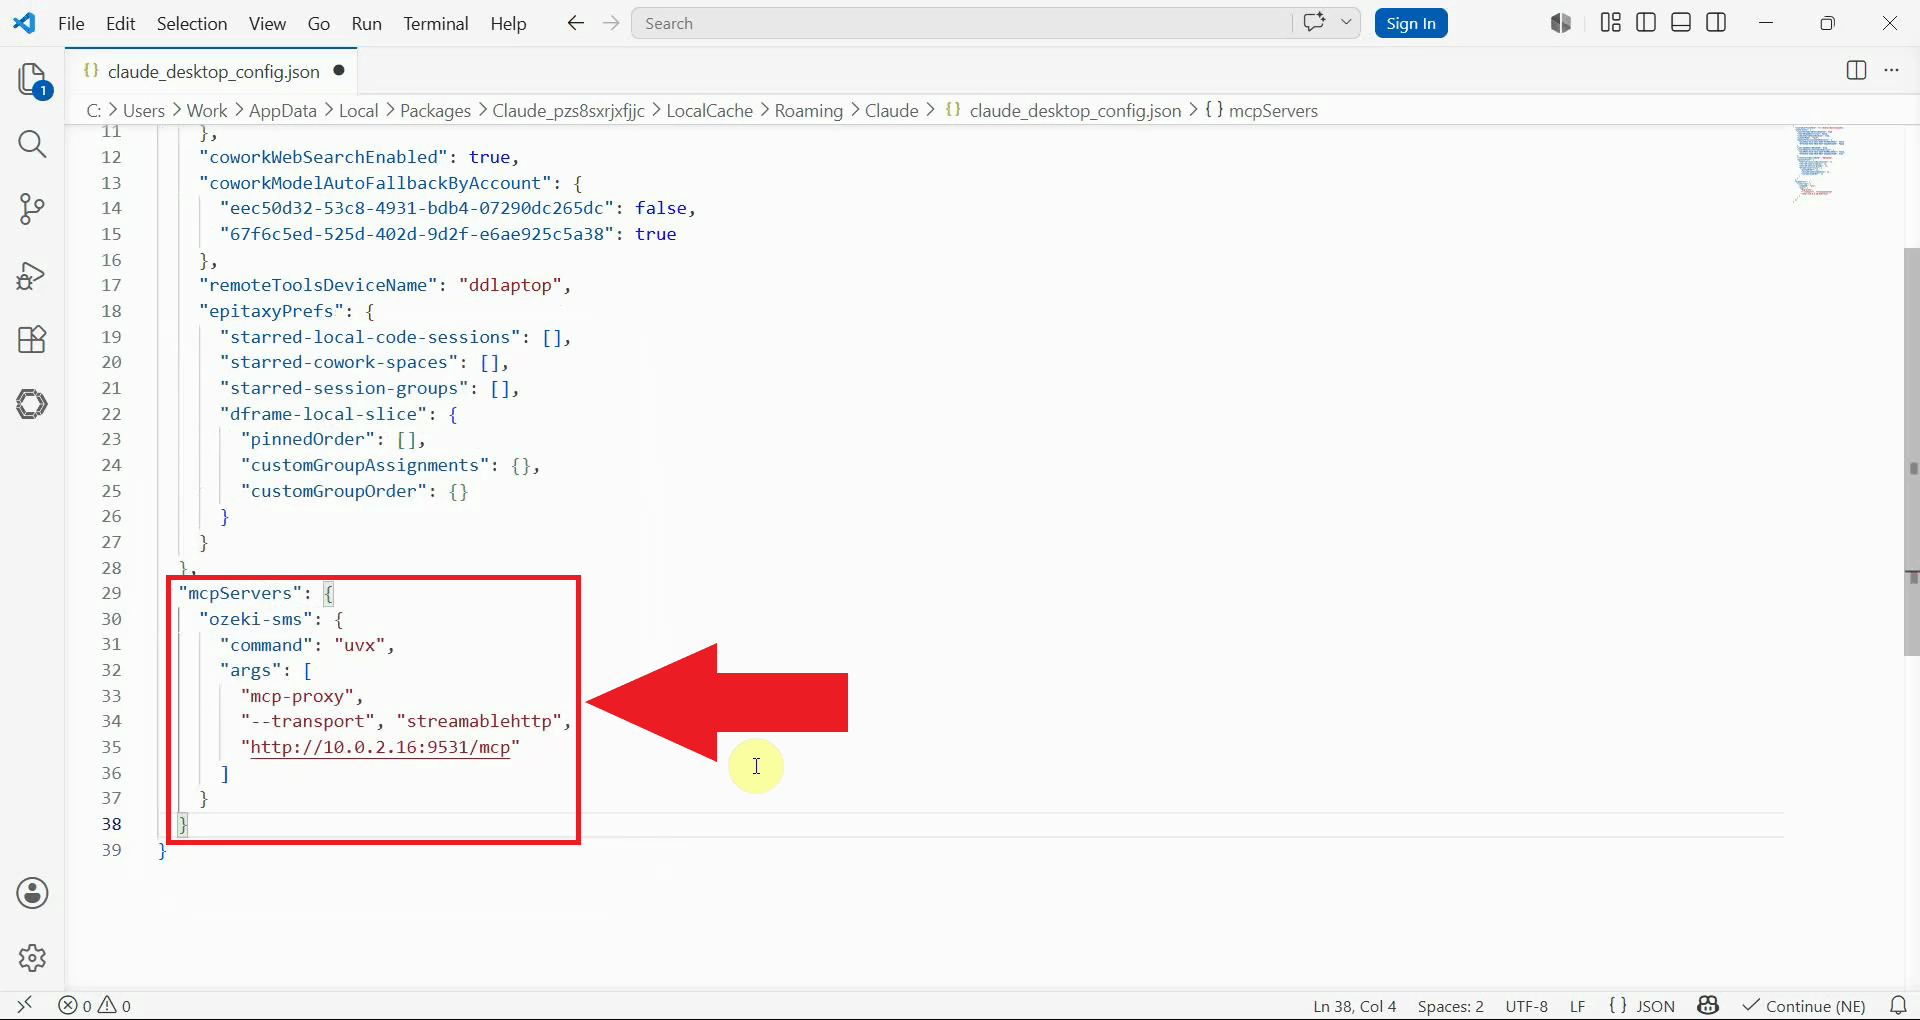Image resolution: width=1920 pixels, height=1020 pixels.
Task: Click Ln 38, Col 4 in status bar
Action: pos(1354,1006)
